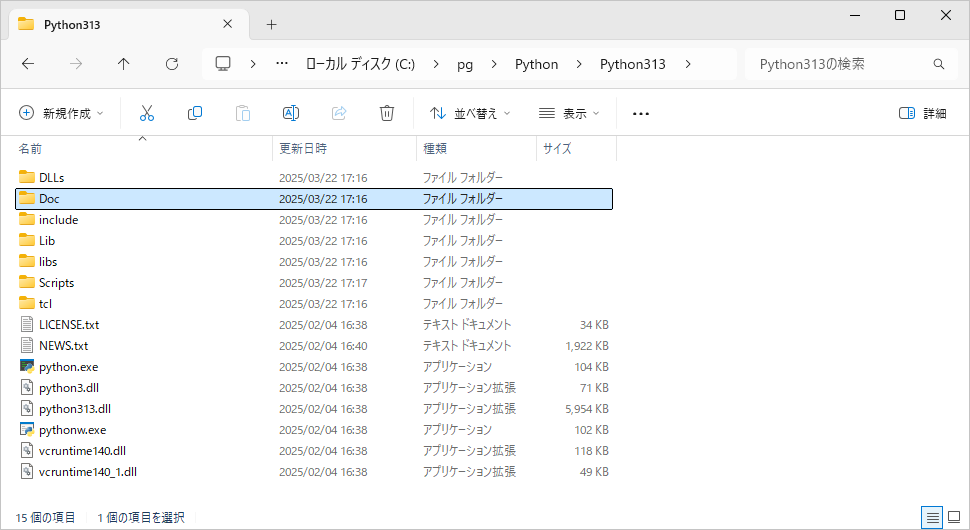Image resolution: width=970 pixels, height=530 pixels.
Task: Expand chevron next to PC icon
Action: [252, 64]
